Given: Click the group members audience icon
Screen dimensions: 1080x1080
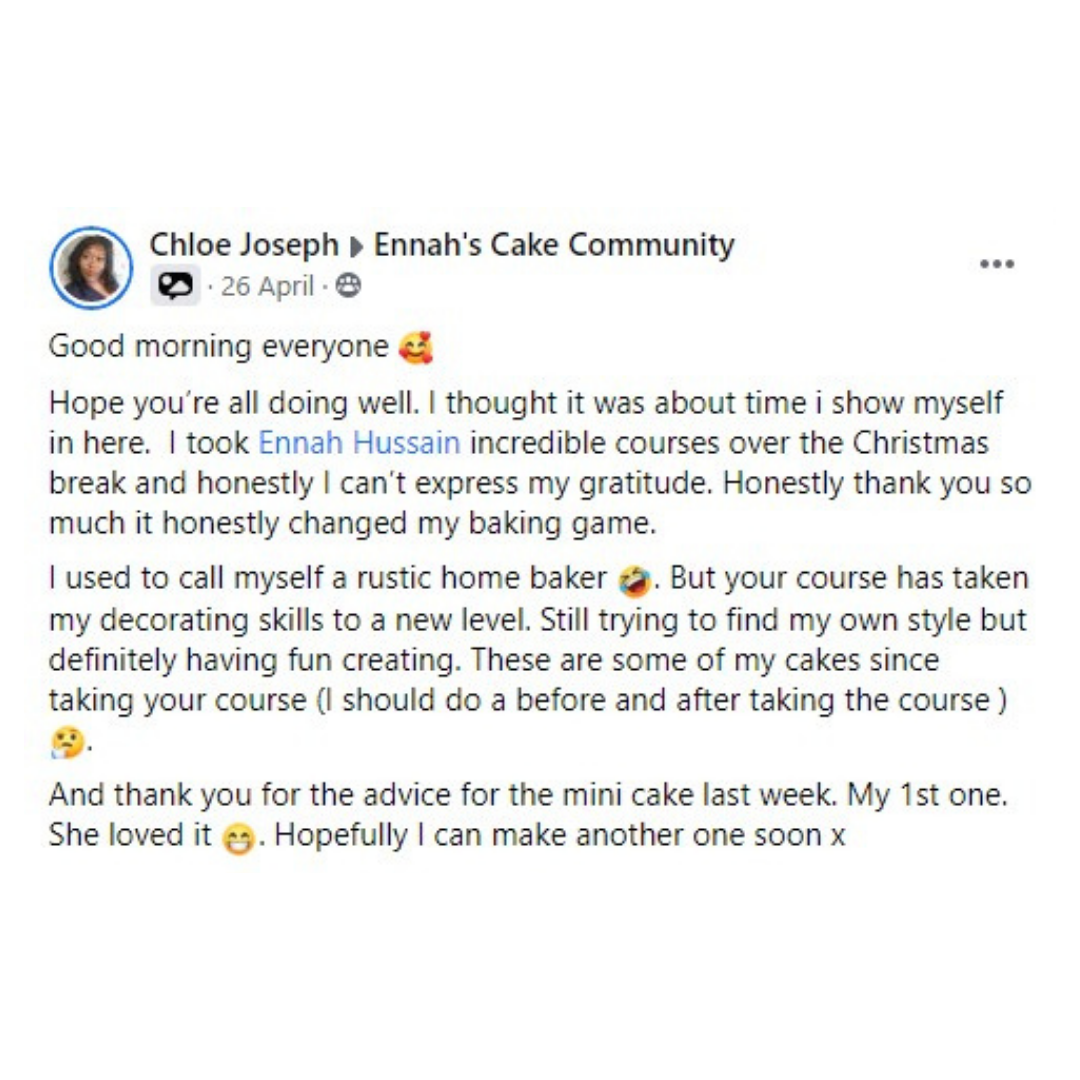Looking at the screenshot, I should coord(348,285).
